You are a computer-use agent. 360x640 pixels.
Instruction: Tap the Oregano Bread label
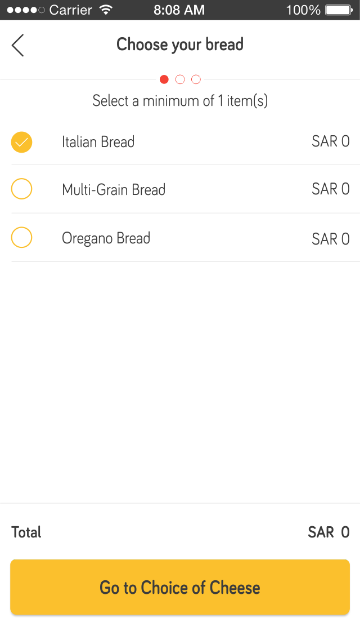click(106, 238)
